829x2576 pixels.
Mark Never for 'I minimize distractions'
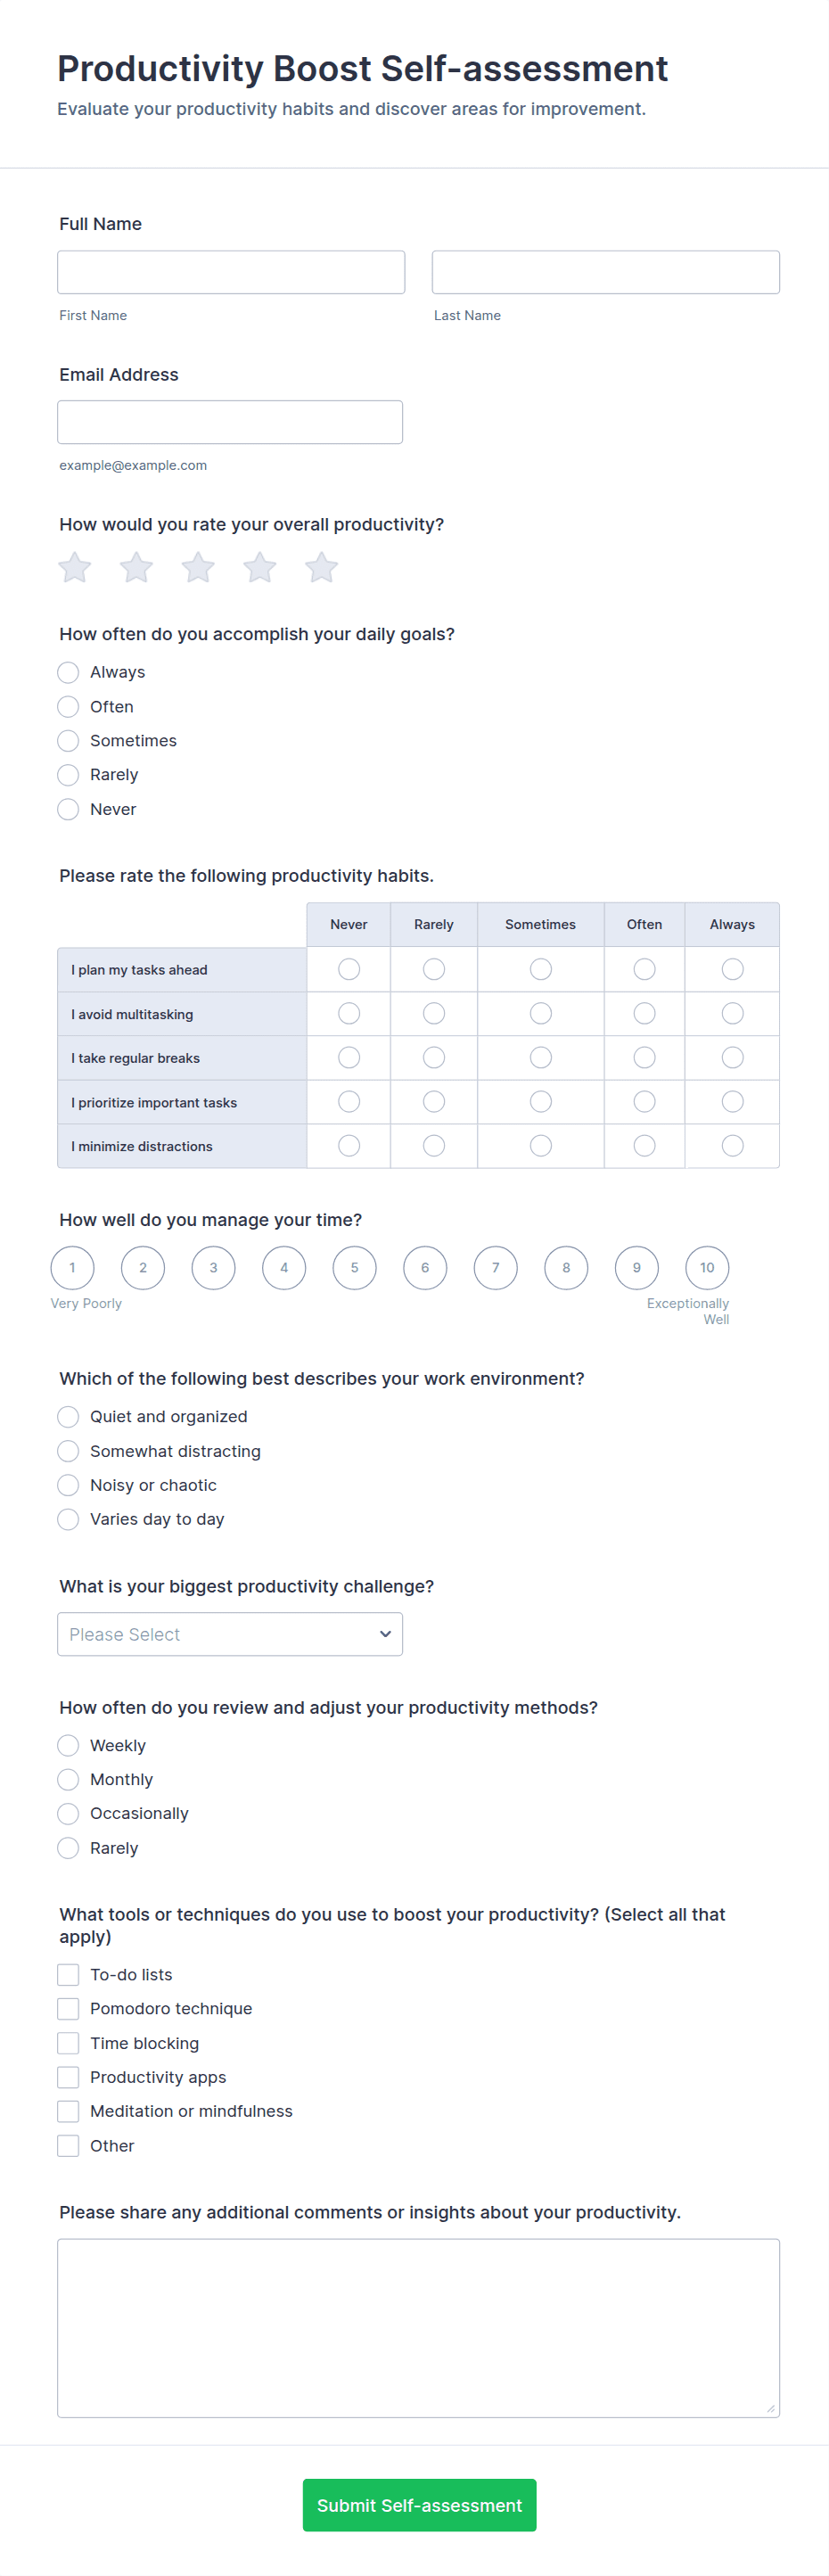(349, 1146)
